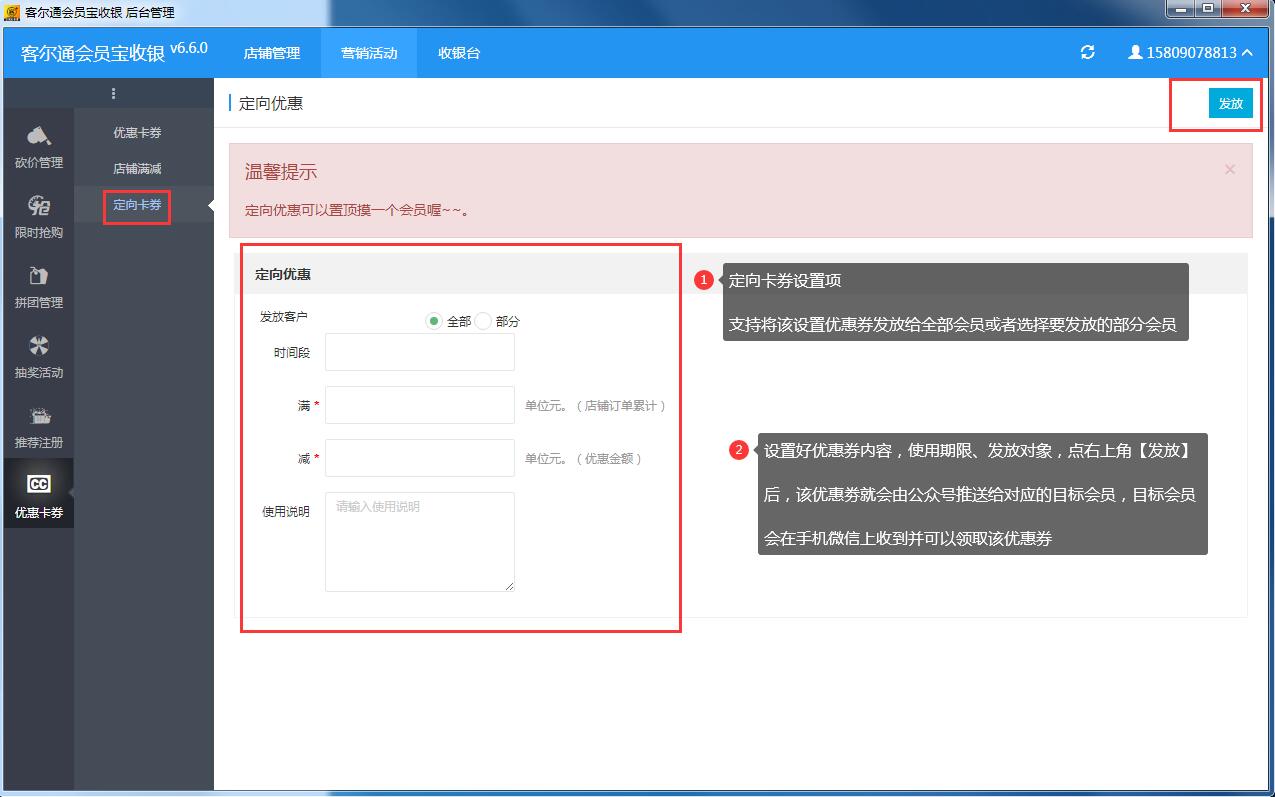The image size is (1275, 797).
Task: Click the refresh icon in top bar
Action: tap(1088, 53)
